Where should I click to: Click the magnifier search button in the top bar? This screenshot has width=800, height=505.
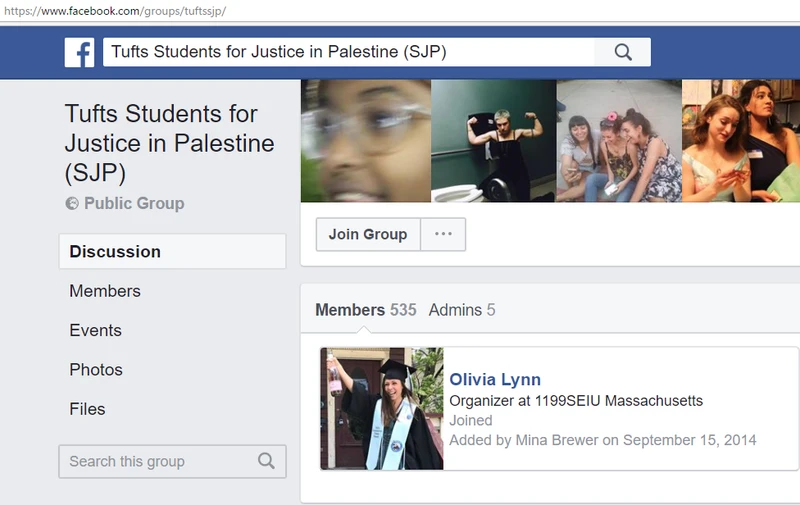click(622, 52)
